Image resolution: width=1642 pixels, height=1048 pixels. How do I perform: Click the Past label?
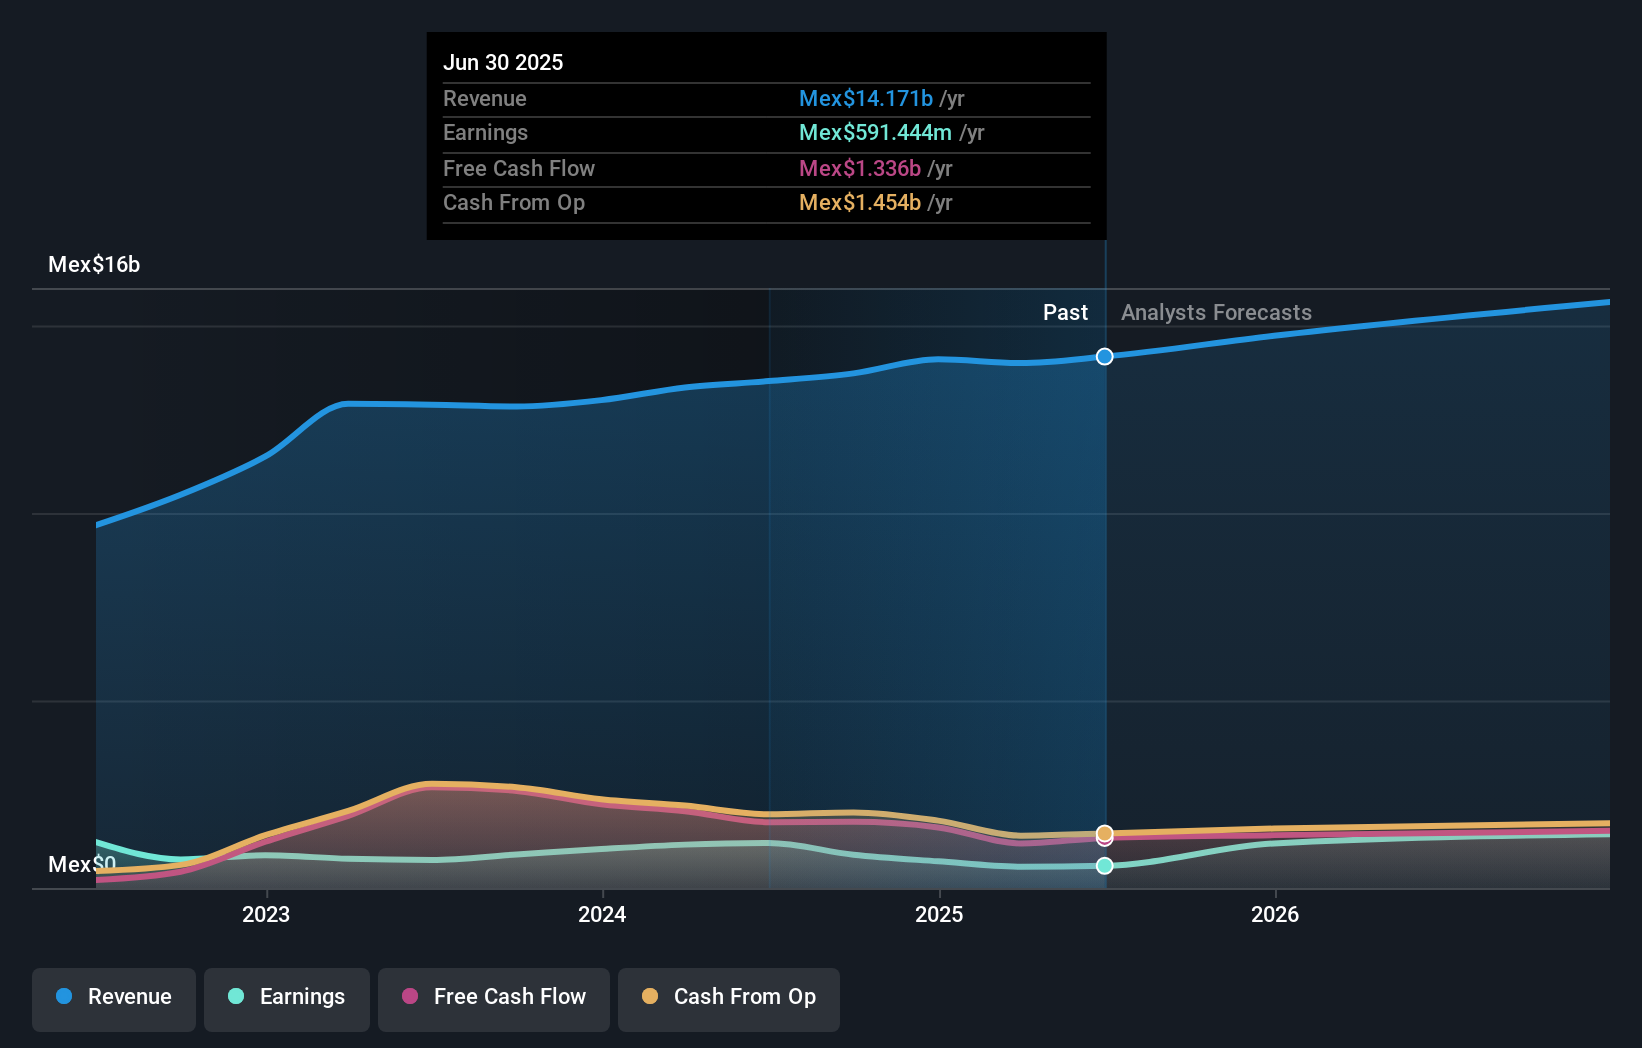tap(1065, 312)
